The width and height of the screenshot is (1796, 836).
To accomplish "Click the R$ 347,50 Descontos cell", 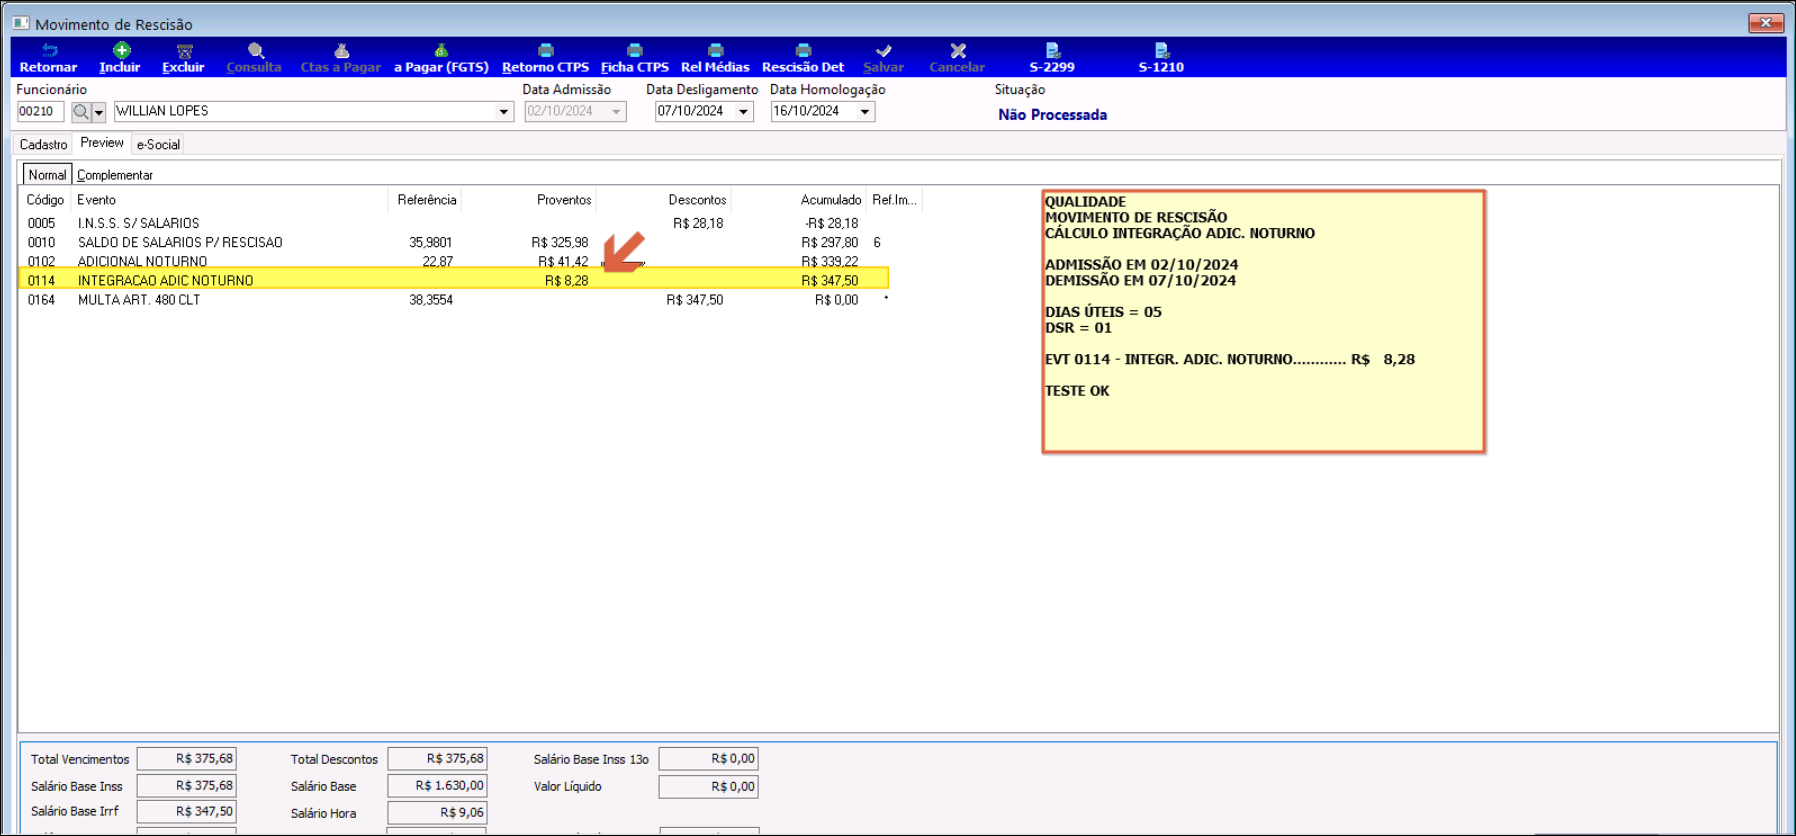I will coord(695,300).
